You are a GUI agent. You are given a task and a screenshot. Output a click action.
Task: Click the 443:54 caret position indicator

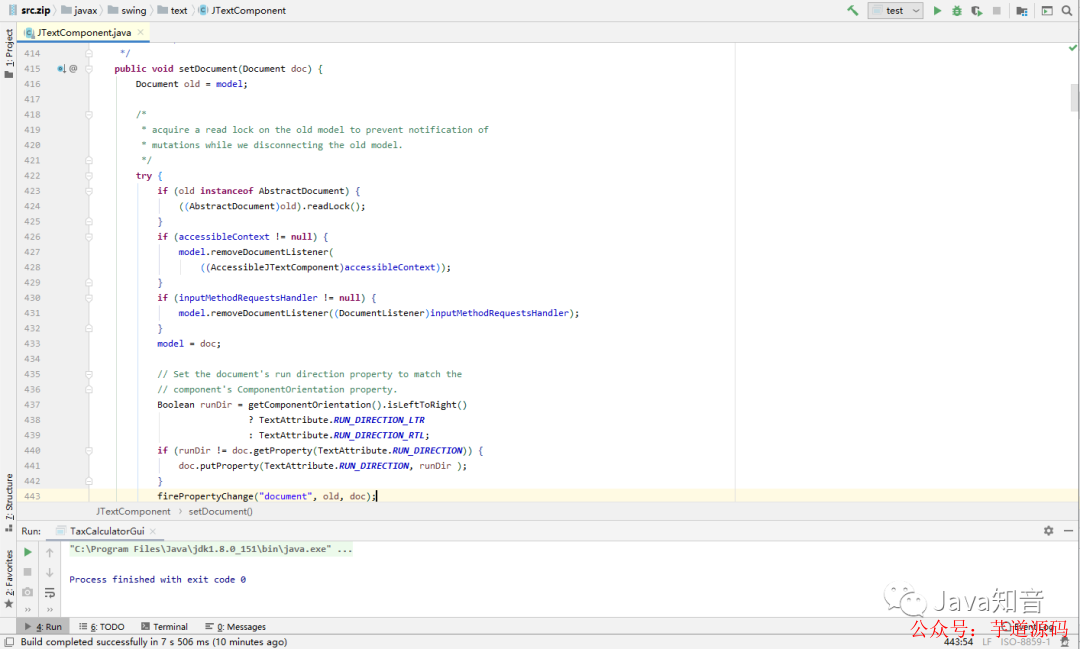point(958,641)
